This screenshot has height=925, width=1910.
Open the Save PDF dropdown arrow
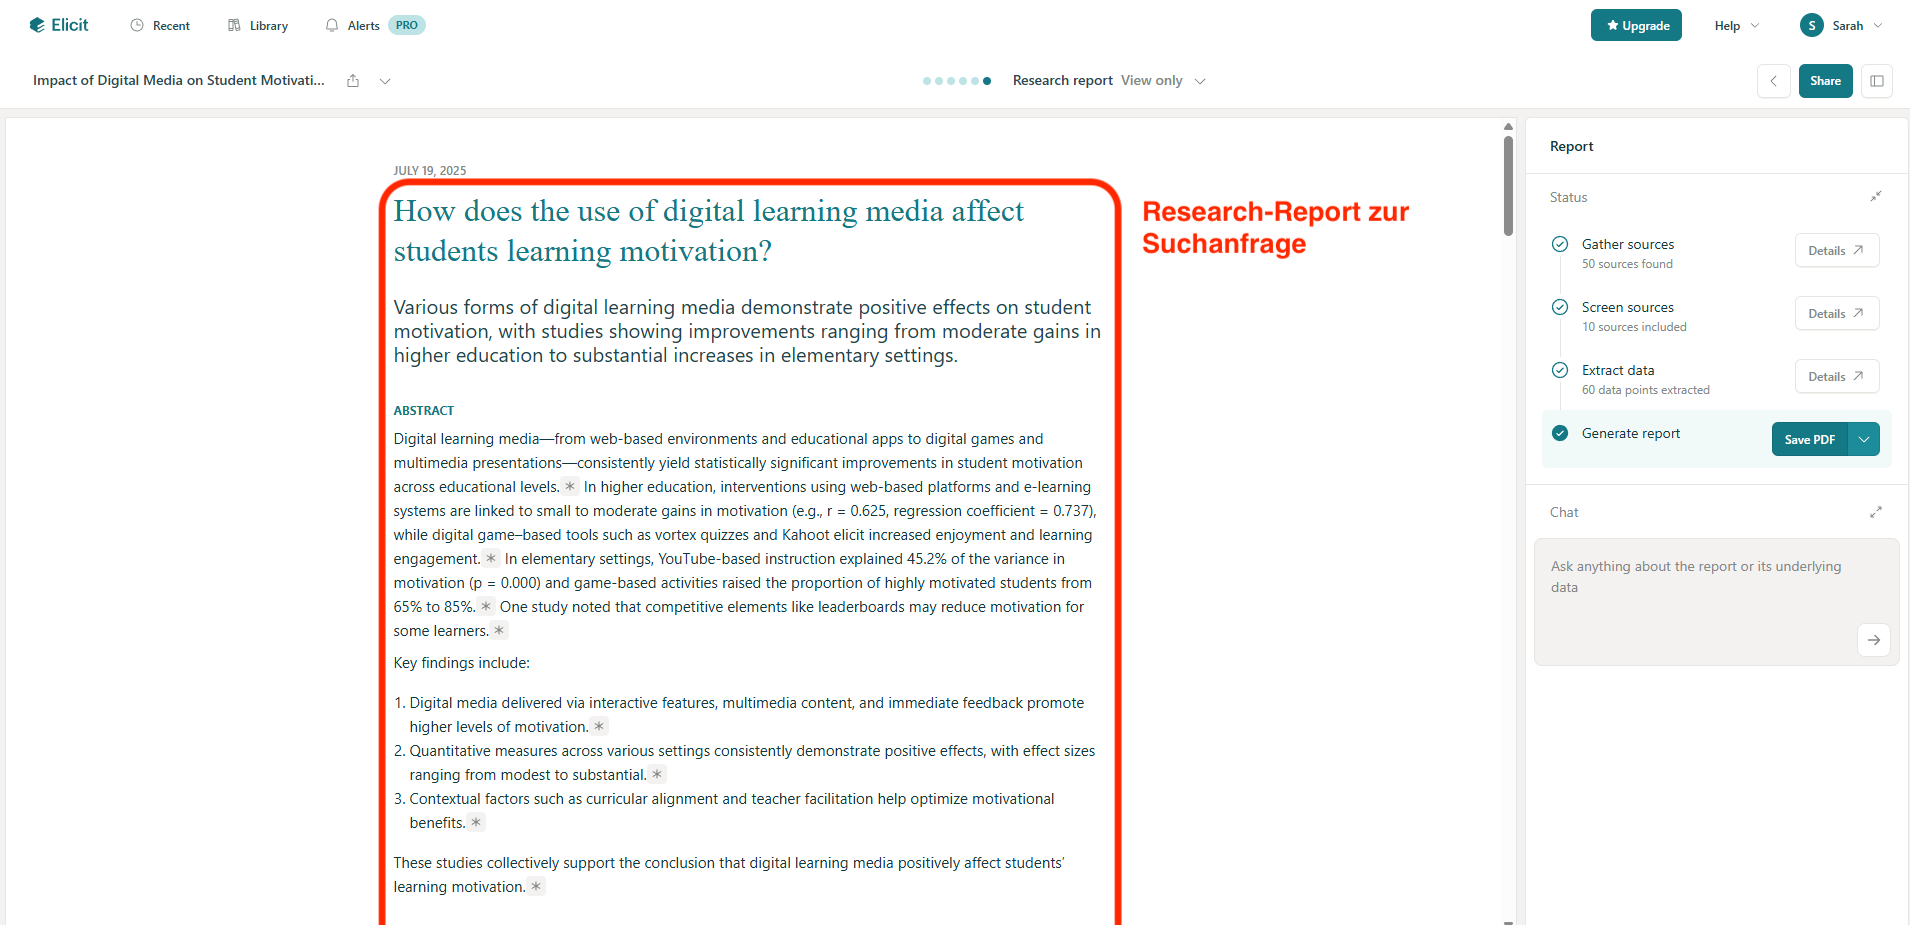pyautogui.click(x=1864, y=439)
